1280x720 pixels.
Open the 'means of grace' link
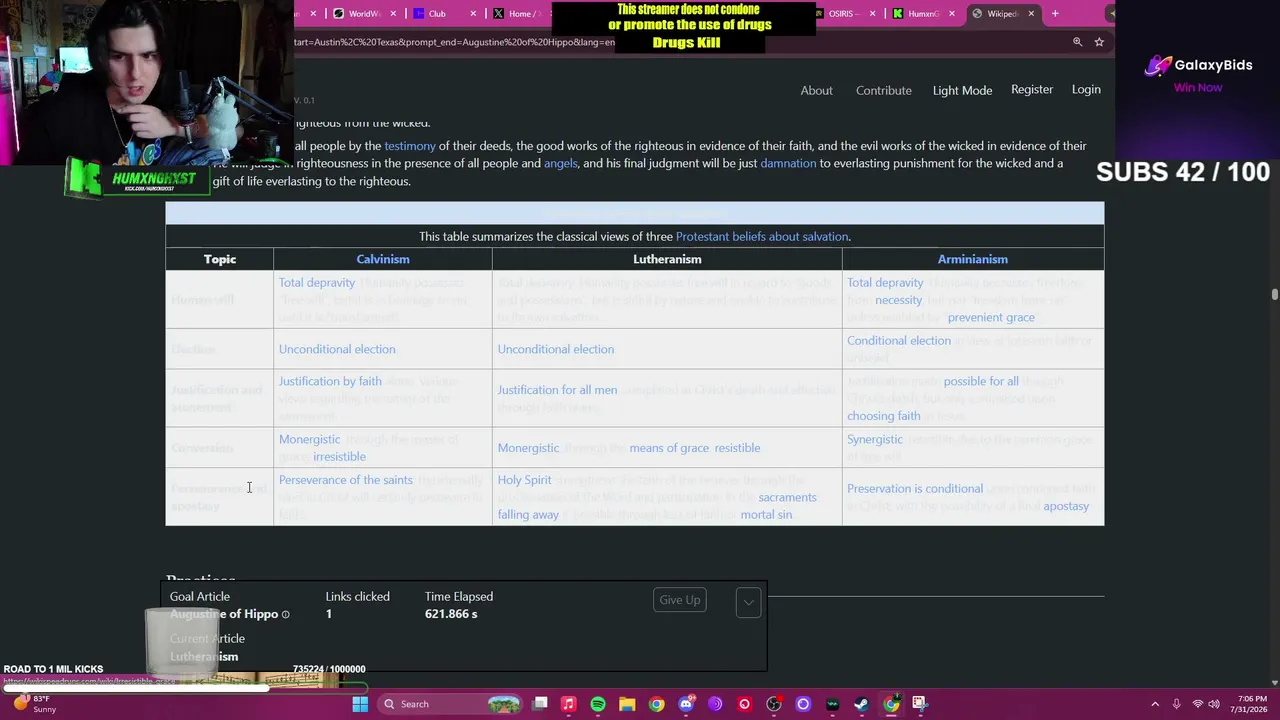click(x=669, y=448)
